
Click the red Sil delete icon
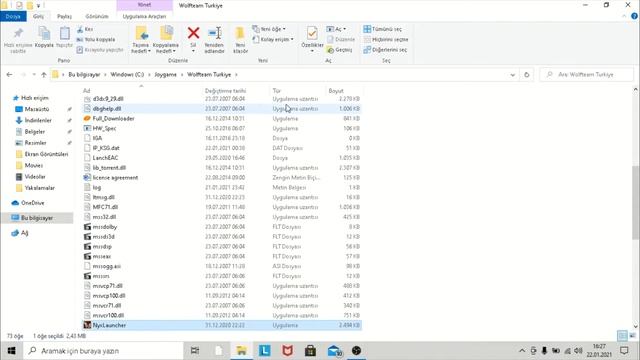click(193, 33)
